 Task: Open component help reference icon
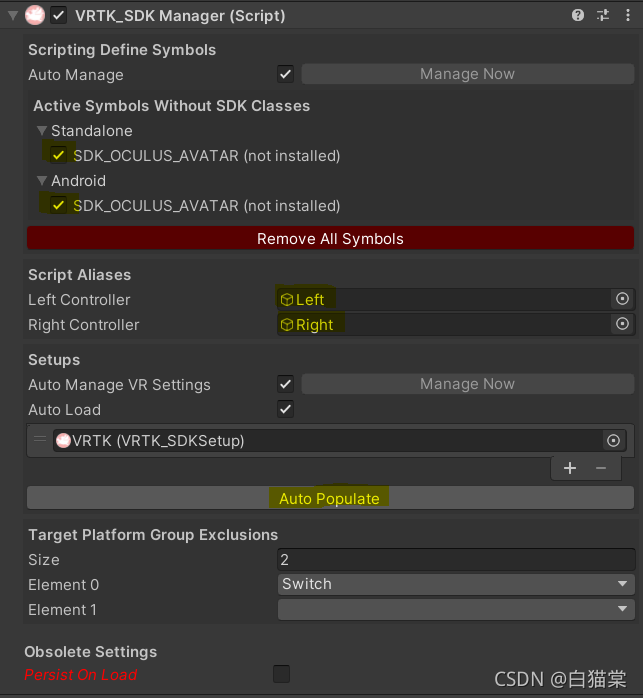578,16
